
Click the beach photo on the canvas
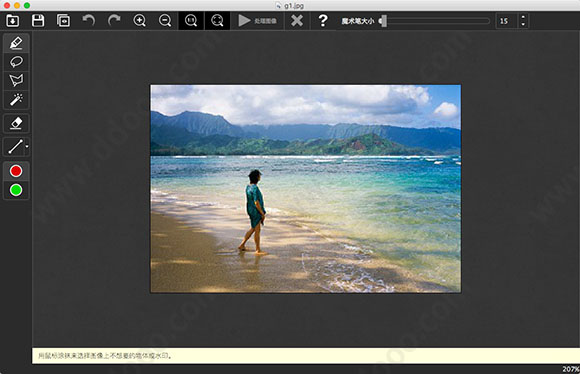(x=306, y=189)
